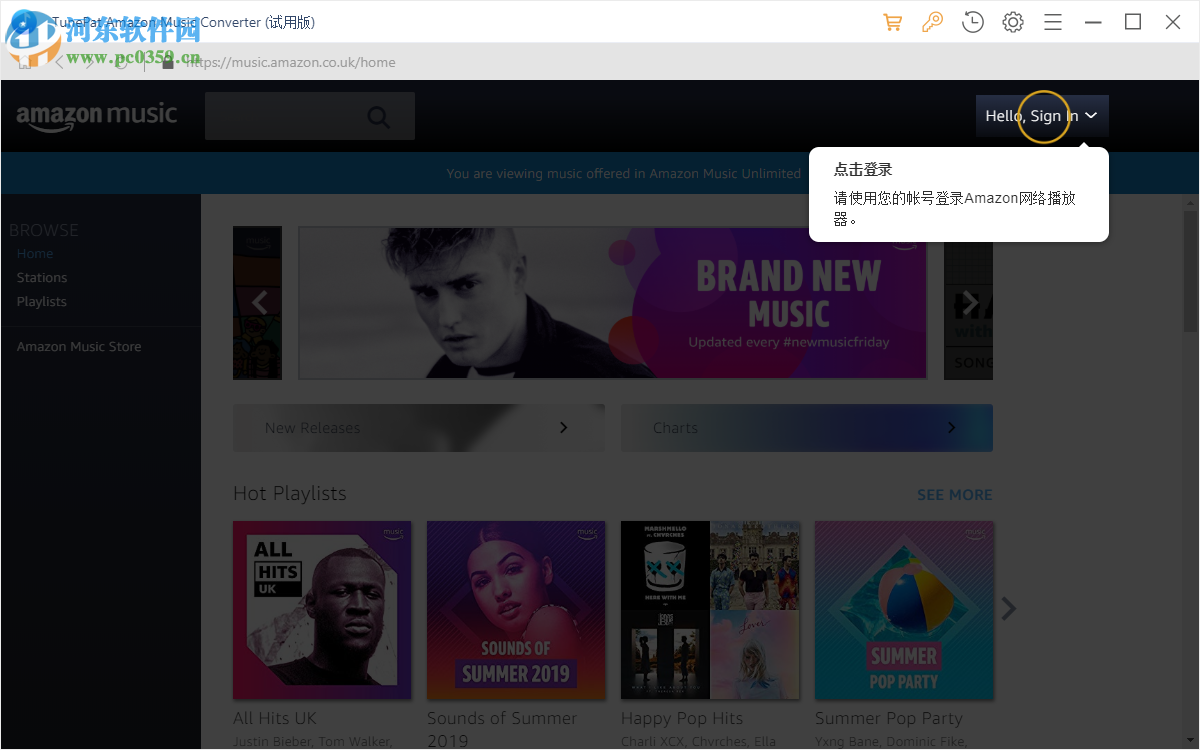Click the search magnifier in Amazon Music
This screenshot has width=1200, height=750.
click(x=378, y=116)
